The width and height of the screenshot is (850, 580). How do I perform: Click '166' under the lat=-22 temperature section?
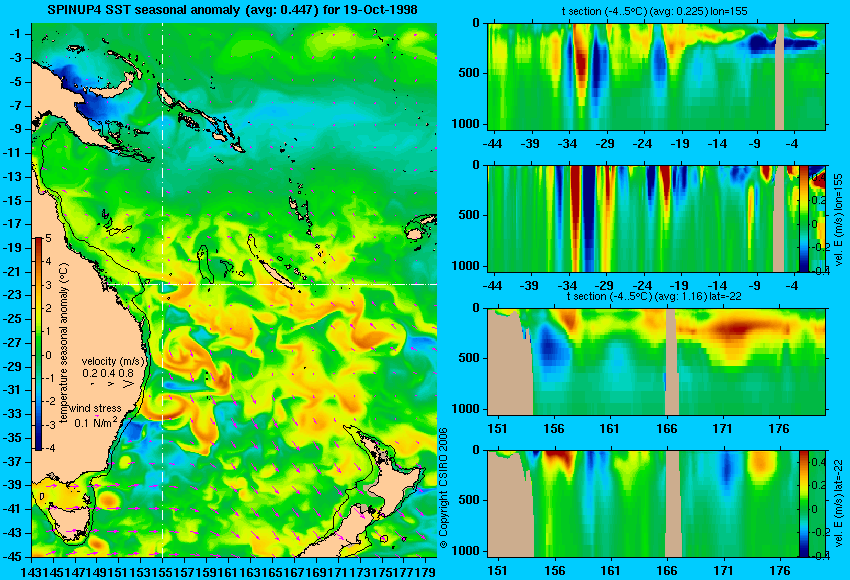point(666,429)
